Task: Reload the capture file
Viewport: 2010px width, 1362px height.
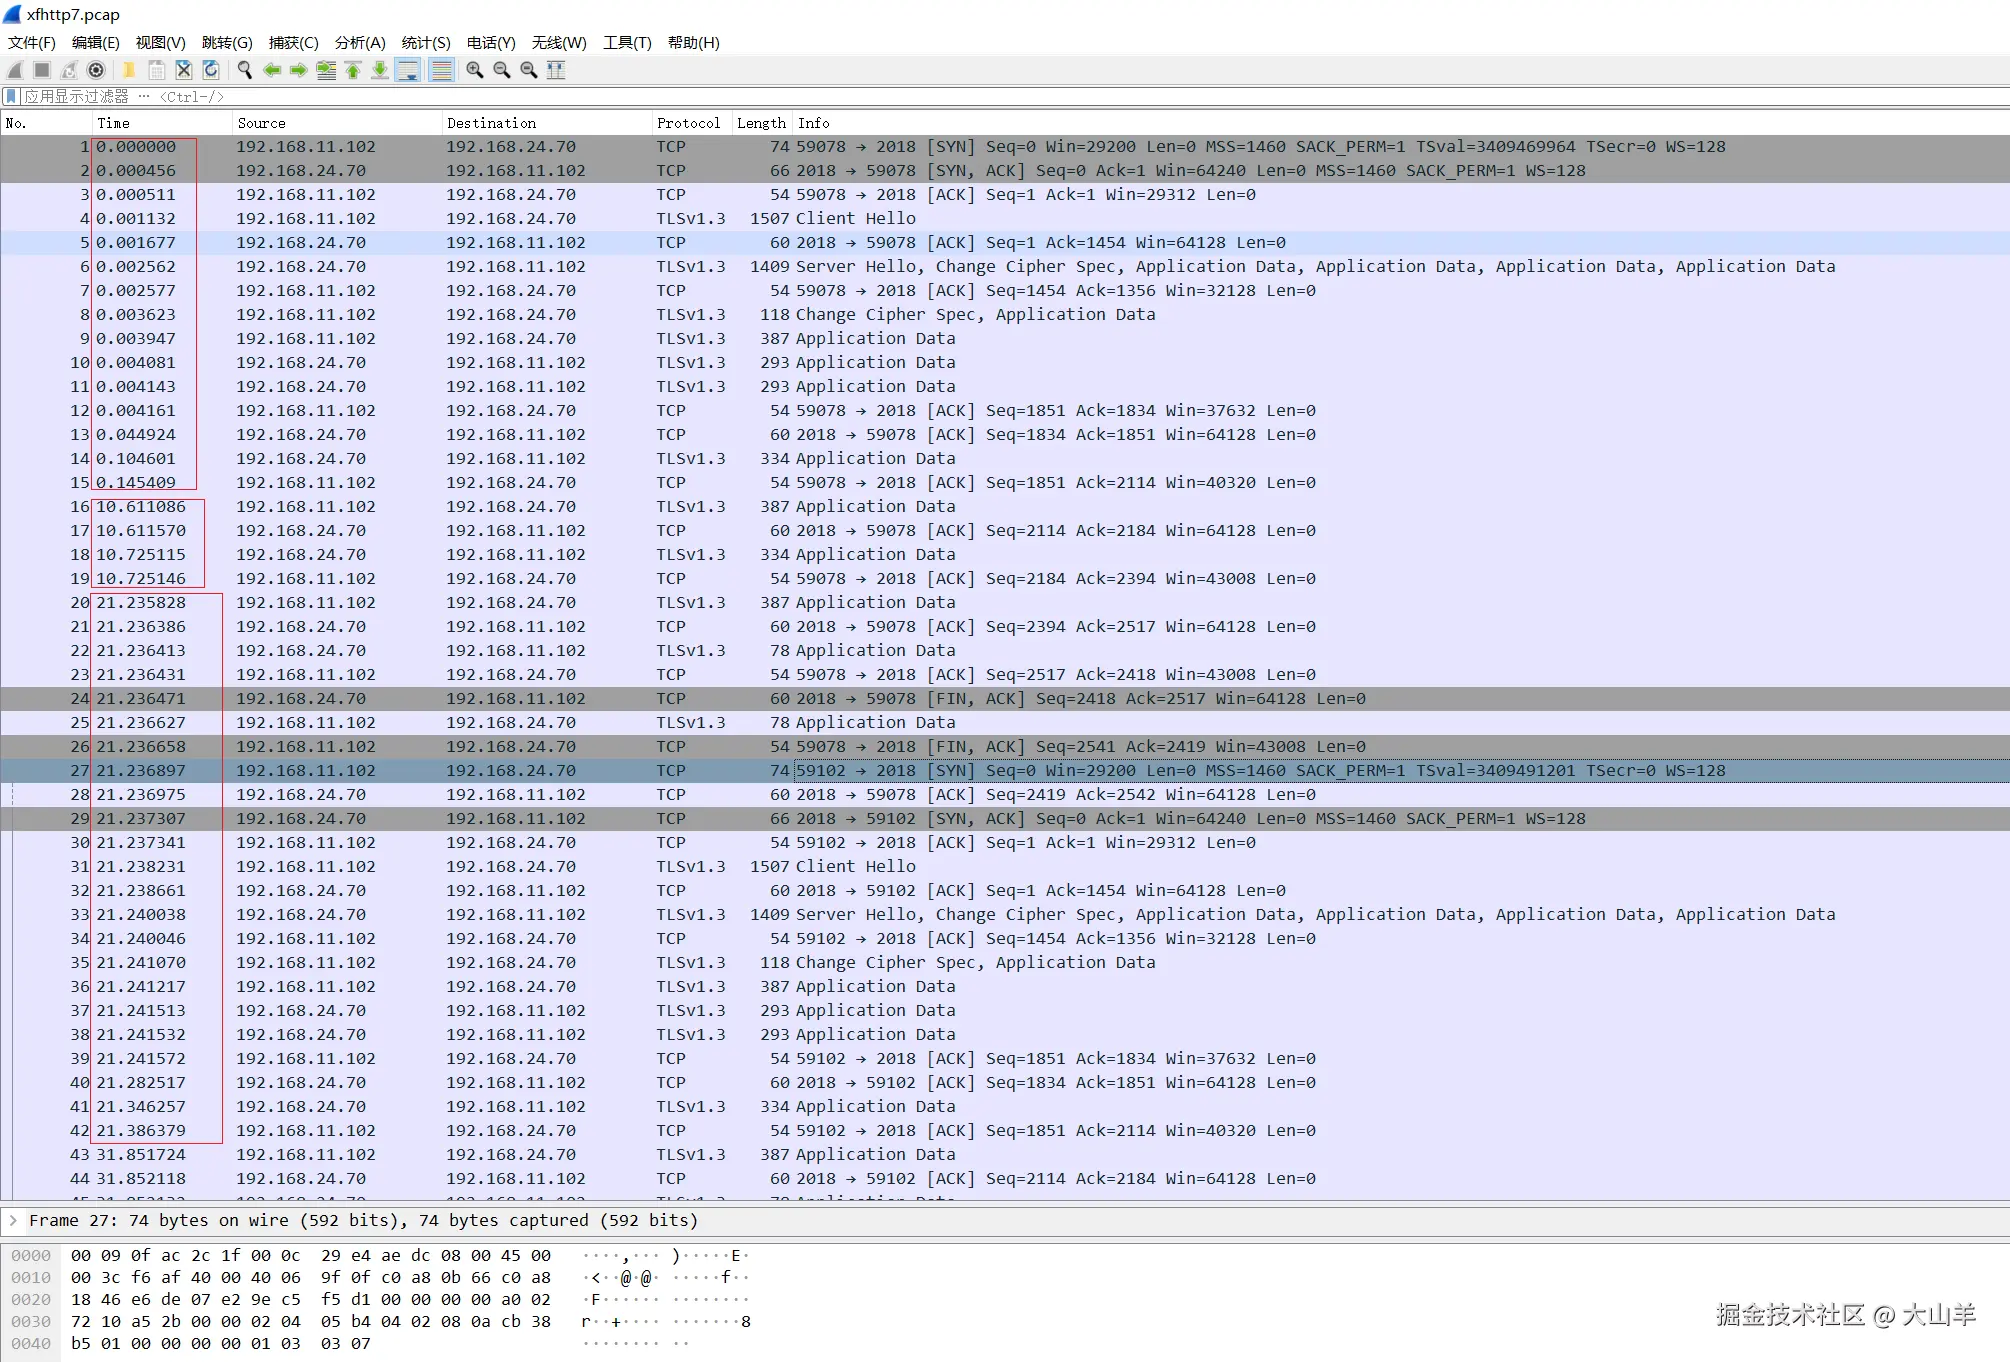Action: [211, 70]
